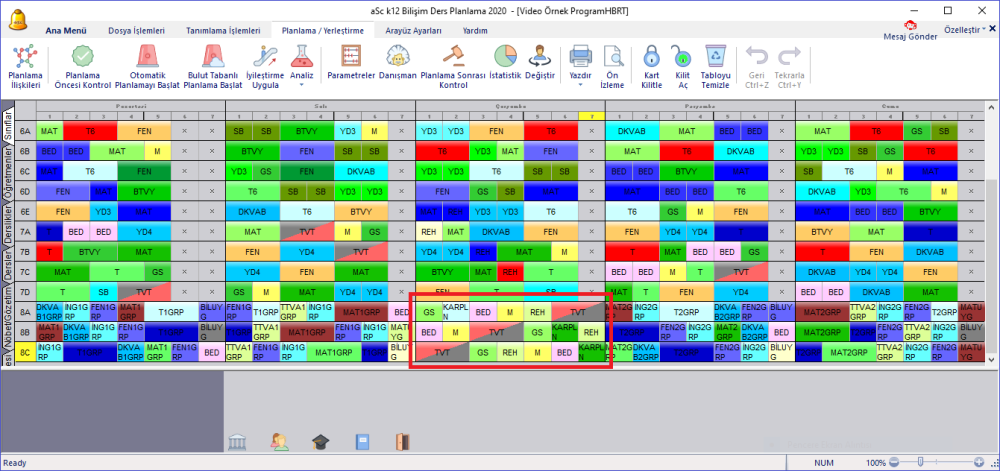The height and width of the screenshot is (471, 1000).
Task: Select the Sınıflar vertical side tab
Action: tap(7, 126)
